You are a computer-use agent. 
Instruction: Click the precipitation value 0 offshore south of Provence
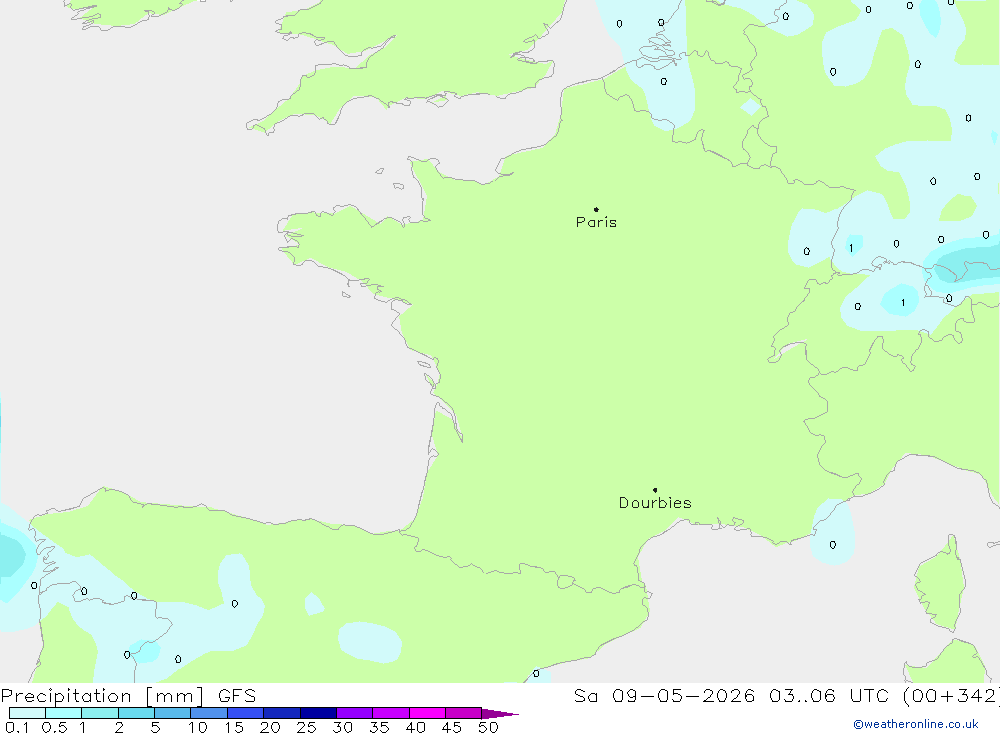pyautogui.click(x=833, y=545)
